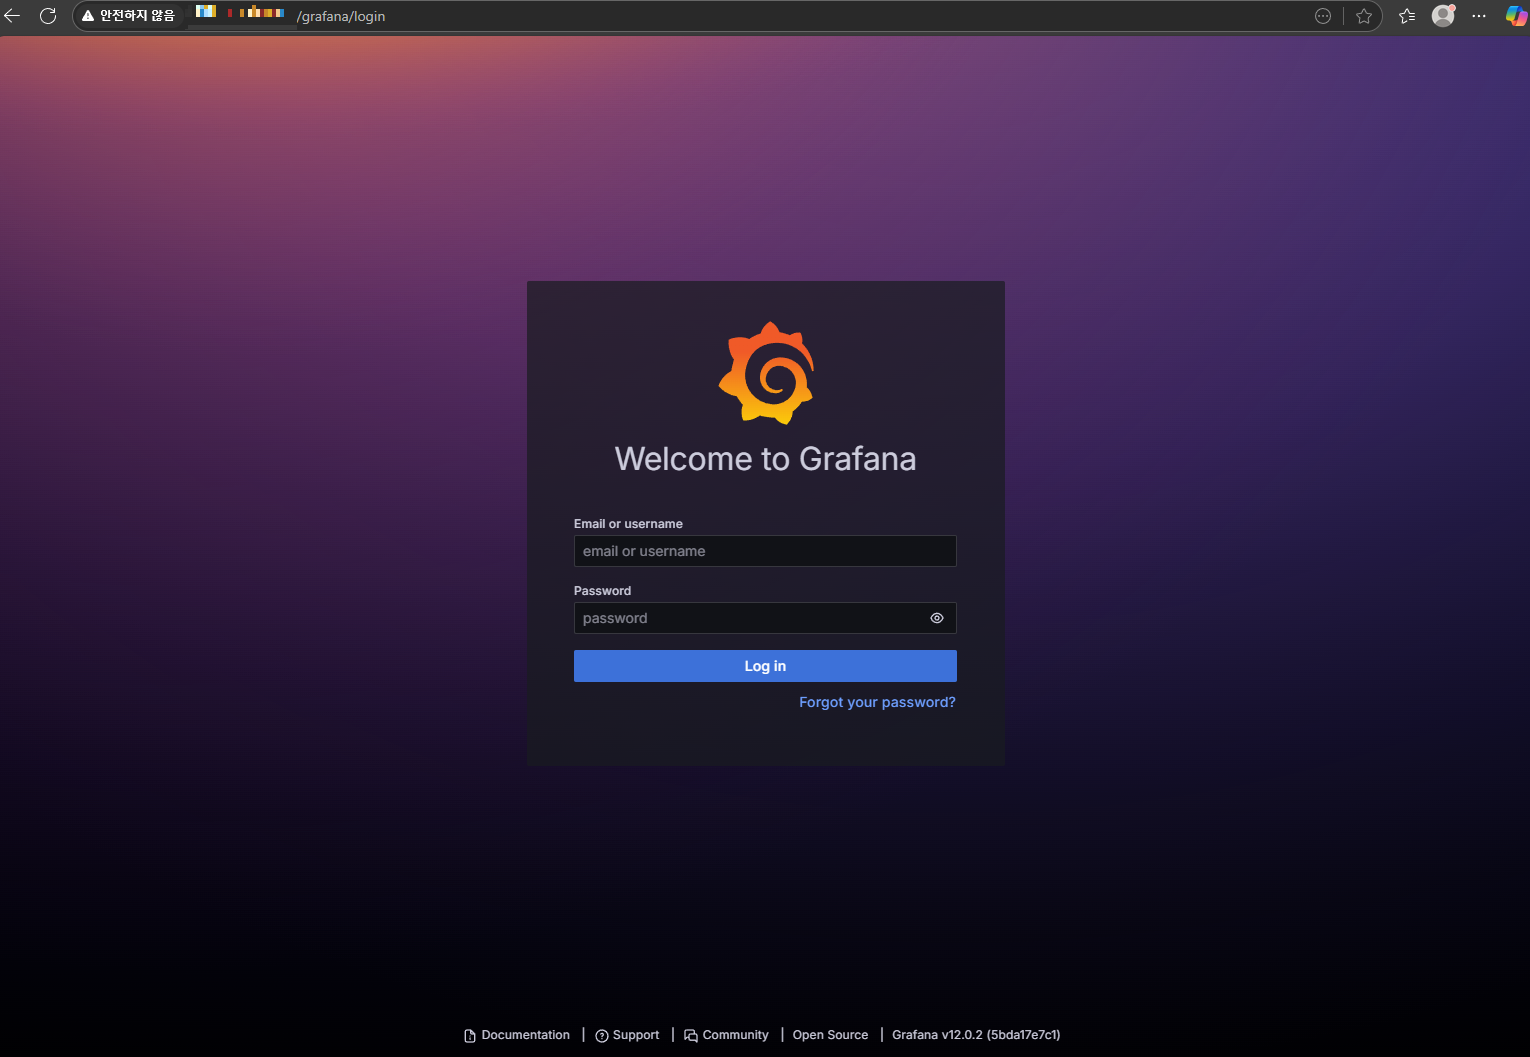Image resolution: width=1530 pixels, height=1057 pixels.
Task: Focus the Email or username field
Action: pos(765,551)
